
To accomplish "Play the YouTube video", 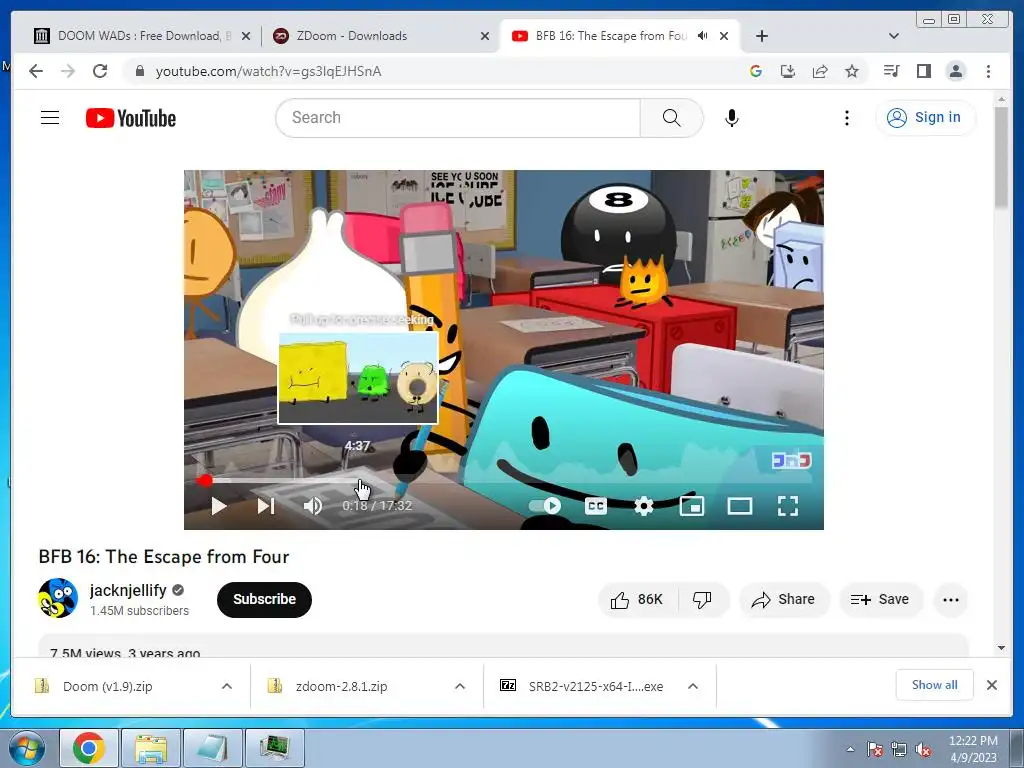I will [x=219, y=506].
